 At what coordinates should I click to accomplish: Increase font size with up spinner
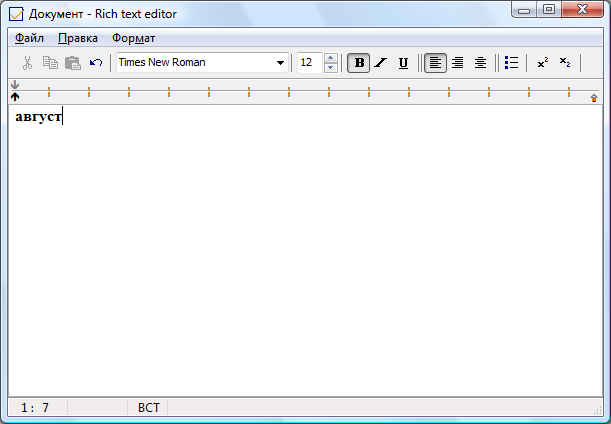(x=330, y=58)
